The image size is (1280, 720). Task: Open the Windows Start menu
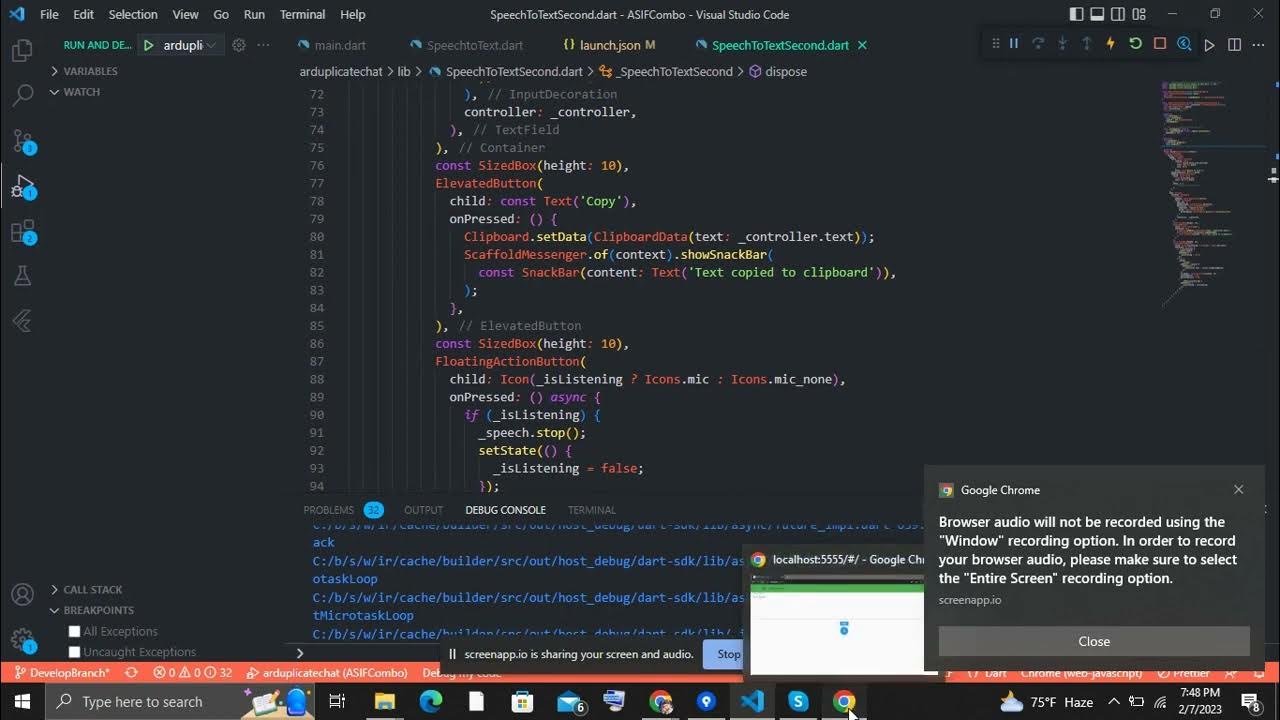tap(23, 702)
